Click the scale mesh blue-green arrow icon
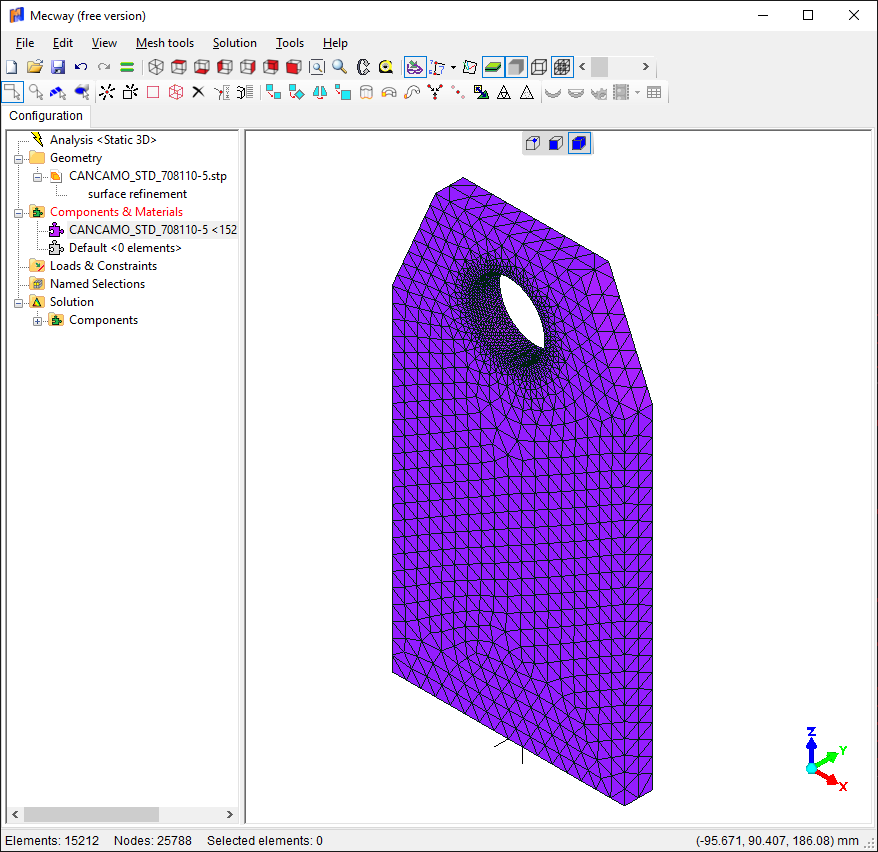 (480, 92)
